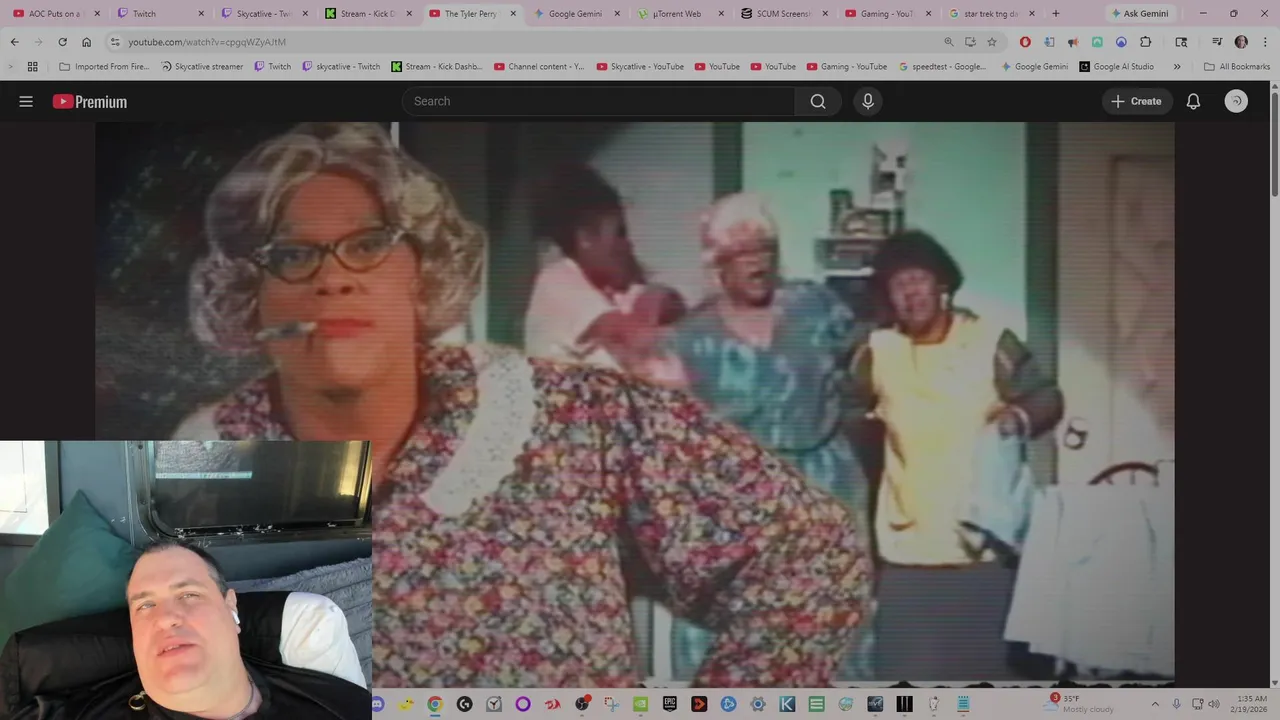Open the YouTube guide hamburger menu
The height and width of the screenshot is (720, 1280).
26,101
